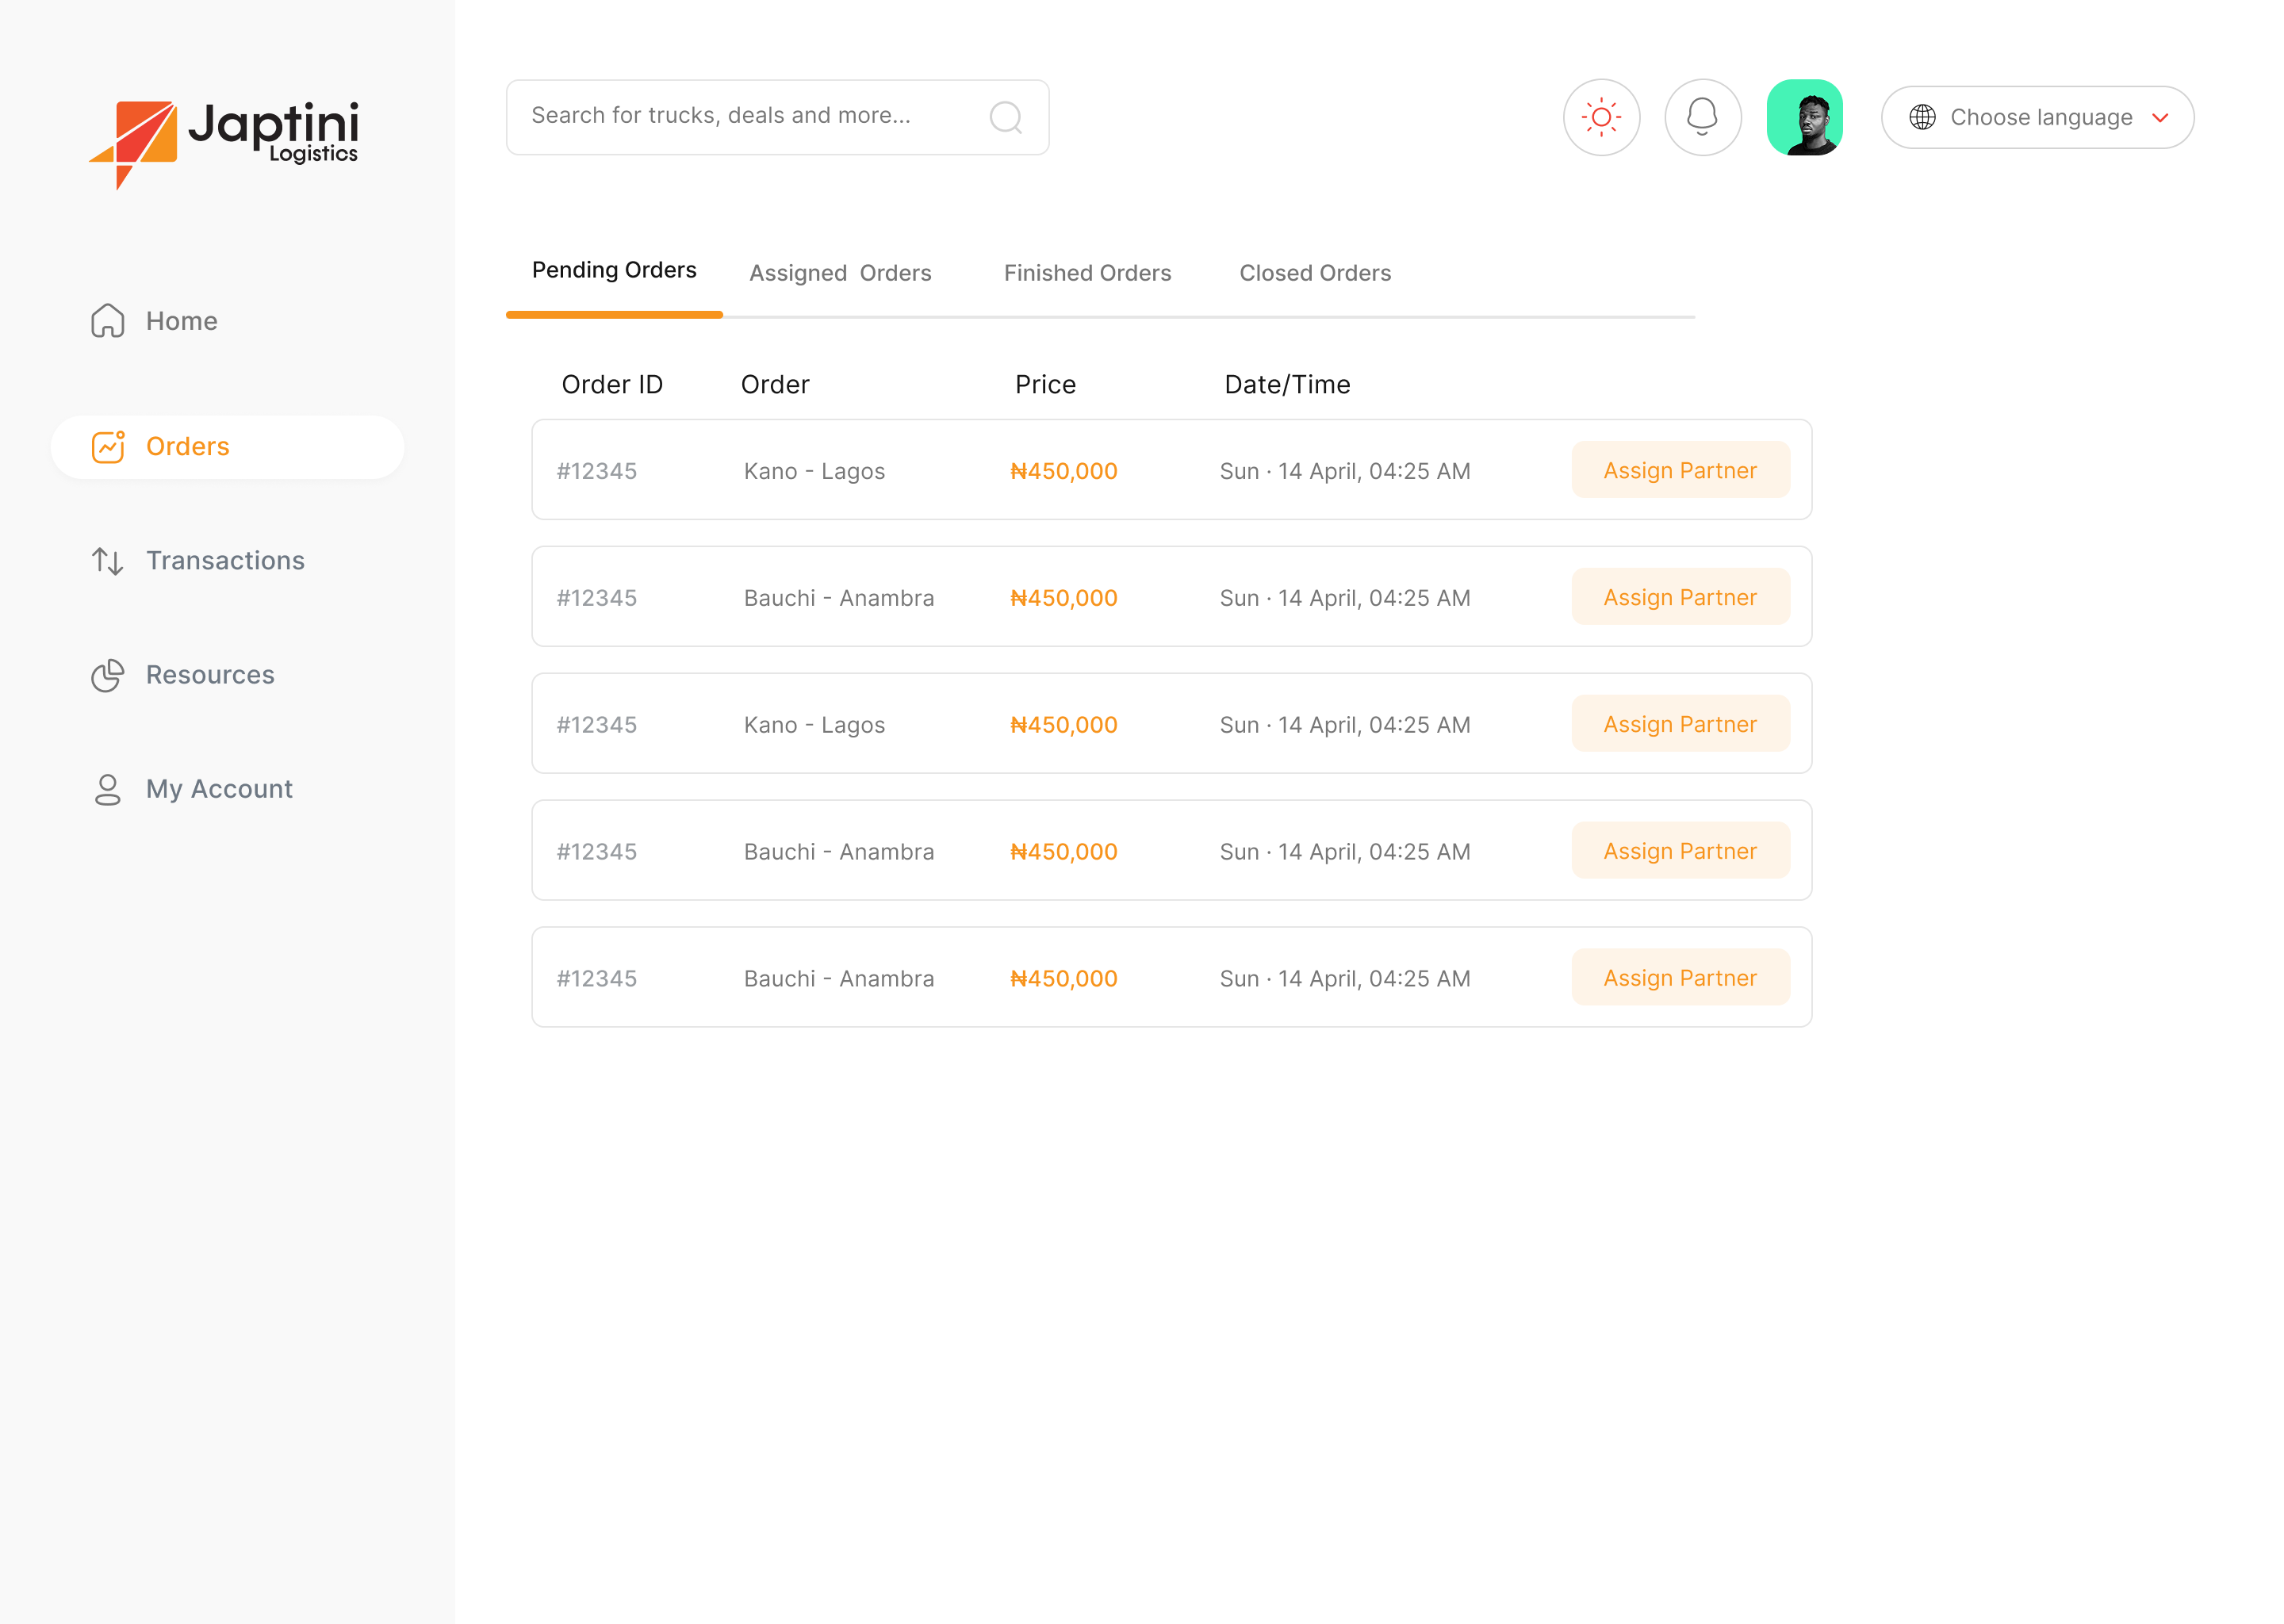Viewport: 2284px width, 1624px height.
Task: Click #12345 in the first row
Action: pos(597,471)
